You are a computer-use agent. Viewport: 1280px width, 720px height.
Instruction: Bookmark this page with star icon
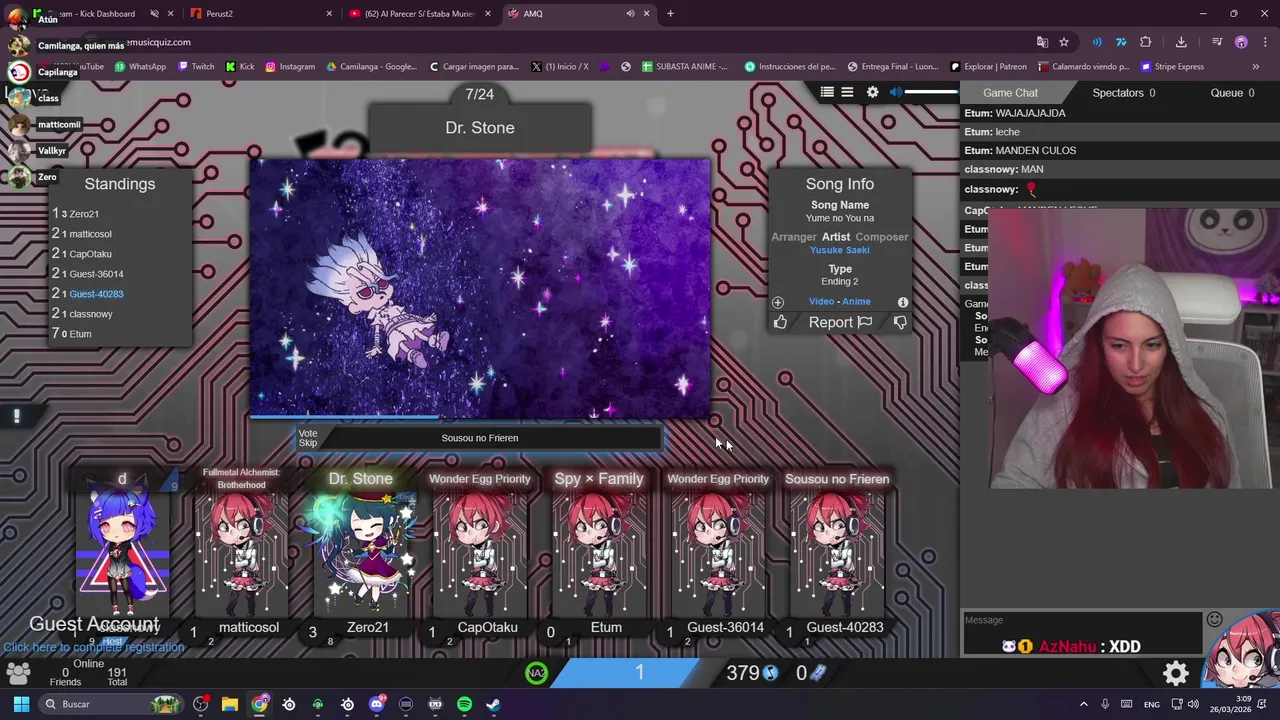click(x=1064, y=42)
